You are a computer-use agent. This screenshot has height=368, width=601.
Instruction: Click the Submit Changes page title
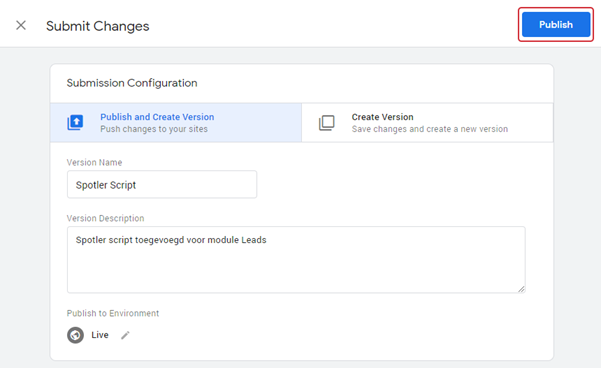point(98,26)
